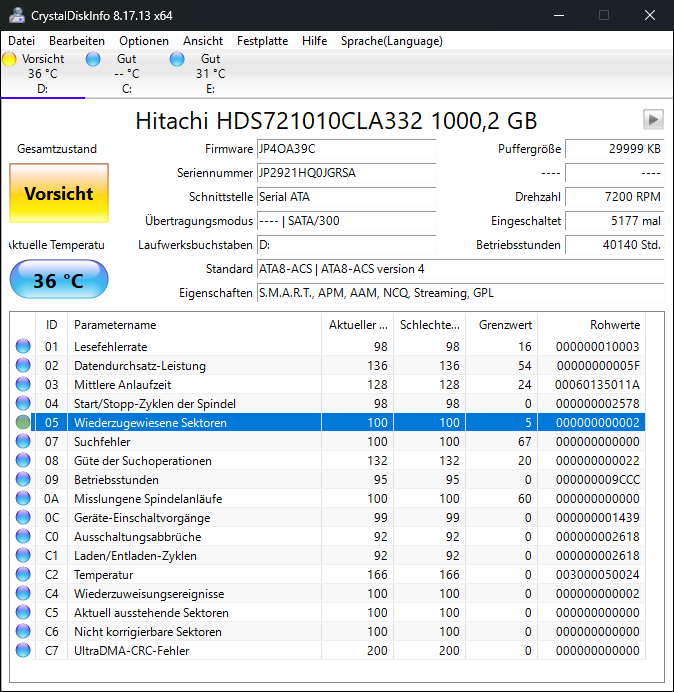Click the status orb for Aktuell ausstehende Sektoren
Screen dimensions: 674x692
point(23,612)
